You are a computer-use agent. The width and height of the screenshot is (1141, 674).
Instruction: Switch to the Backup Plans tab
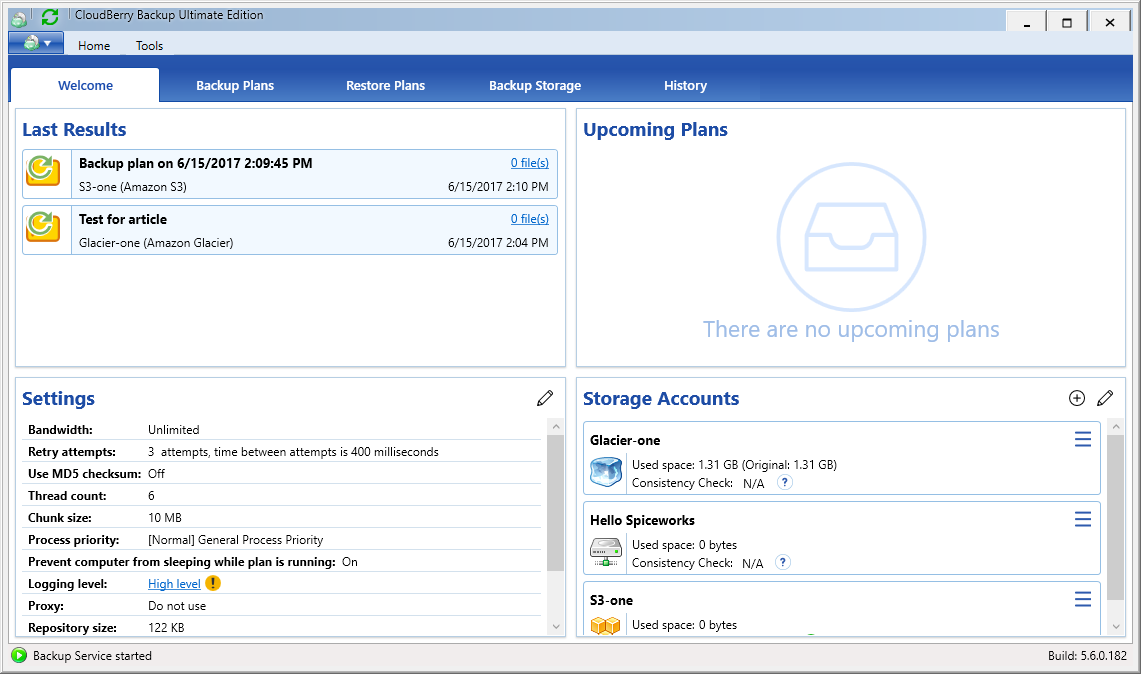(235, 86)
